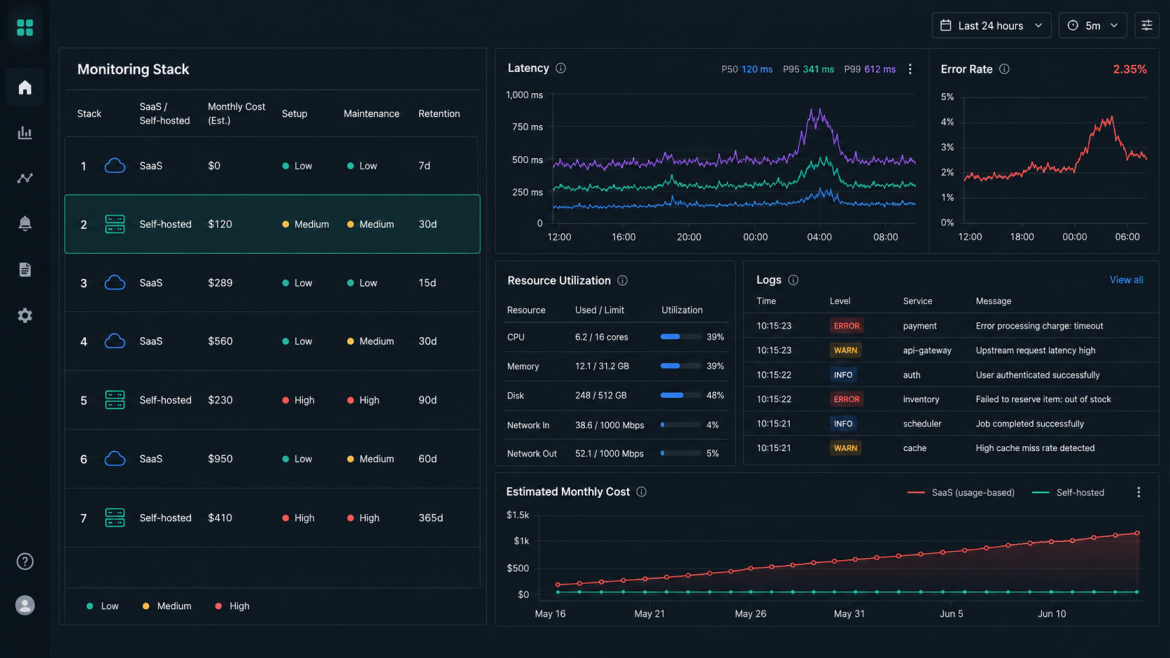Click Latency info icon
Viewport: 1170px width, 658px height.
pos(560,69)
